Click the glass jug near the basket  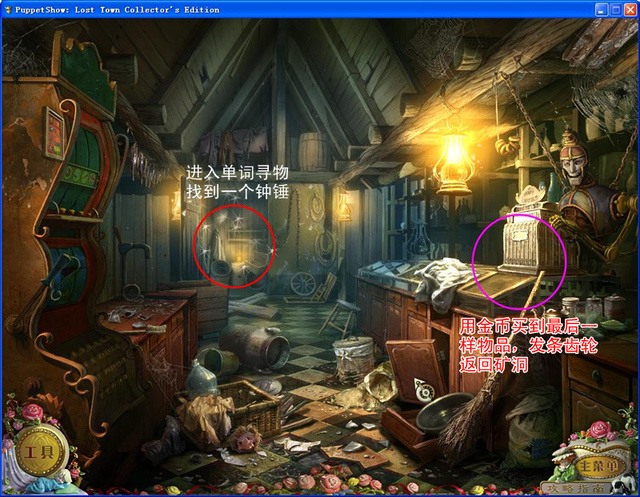[203, 379]
